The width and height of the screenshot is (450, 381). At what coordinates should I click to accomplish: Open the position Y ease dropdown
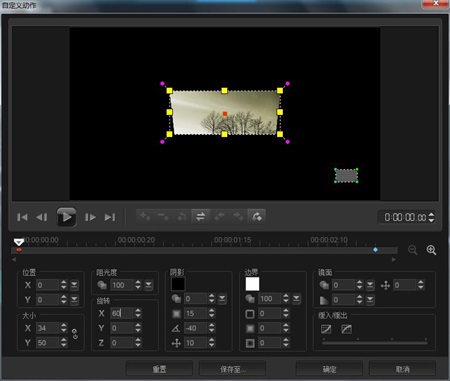(74, 300)
